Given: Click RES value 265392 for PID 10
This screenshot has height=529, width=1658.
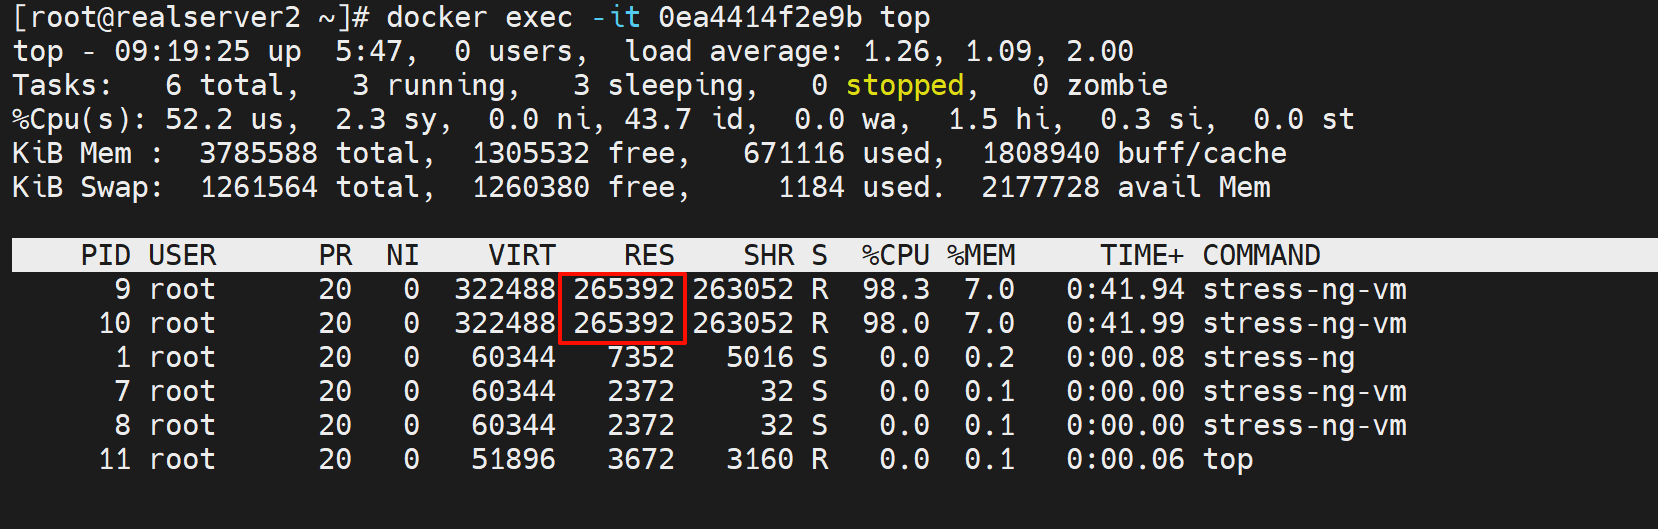Looking at the screenshot, I should (x=623, y=323).
